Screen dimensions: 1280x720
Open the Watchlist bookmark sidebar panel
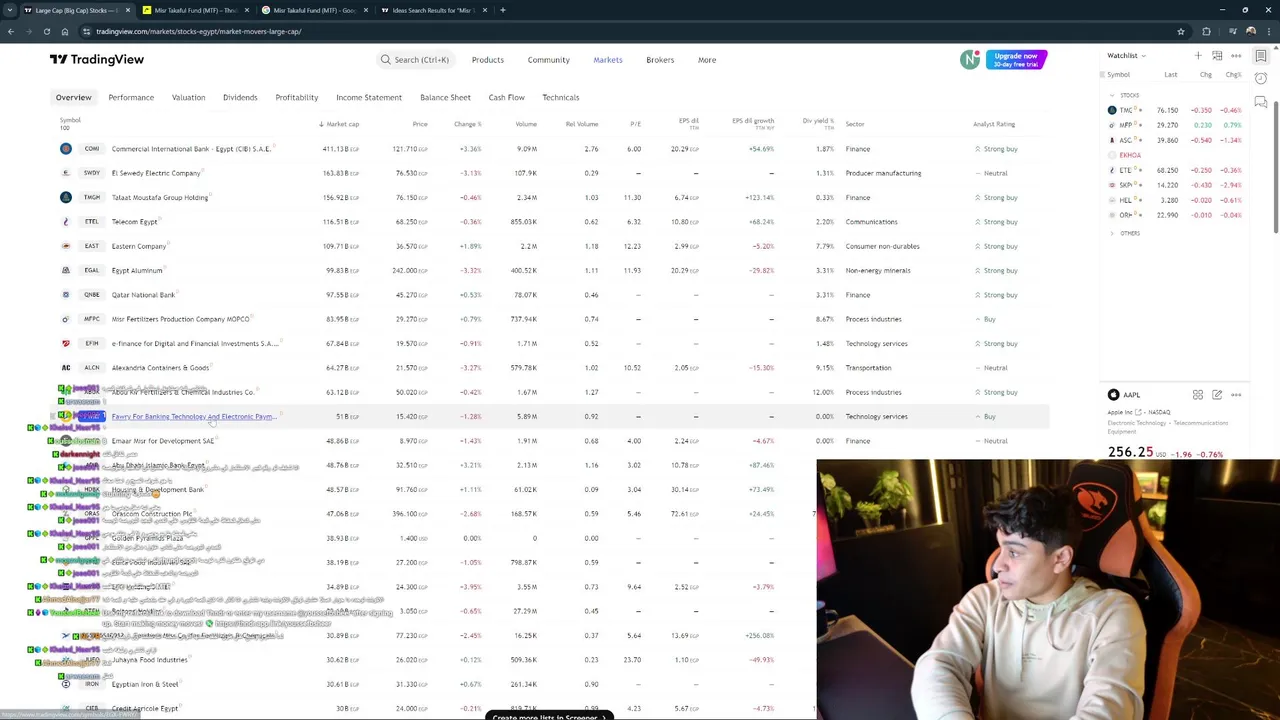[x=1262, y=56]
